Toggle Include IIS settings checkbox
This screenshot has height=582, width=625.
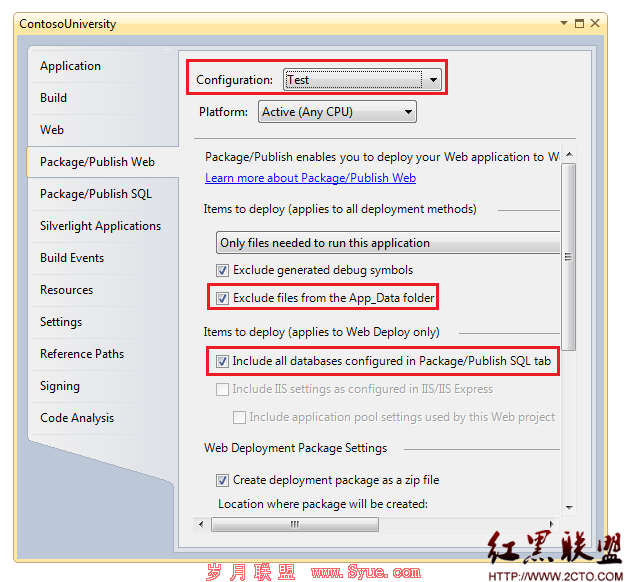click(x=222, y=389)
